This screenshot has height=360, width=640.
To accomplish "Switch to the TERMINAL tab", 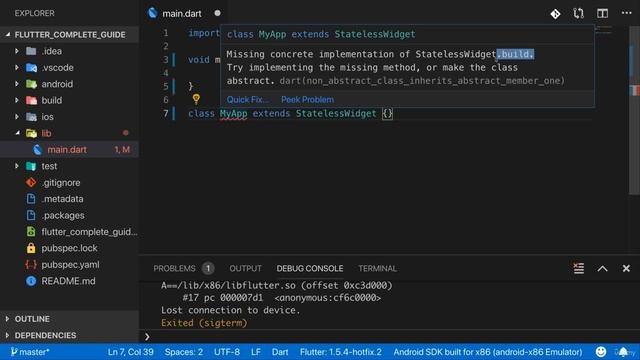I will tap(378, 269).
